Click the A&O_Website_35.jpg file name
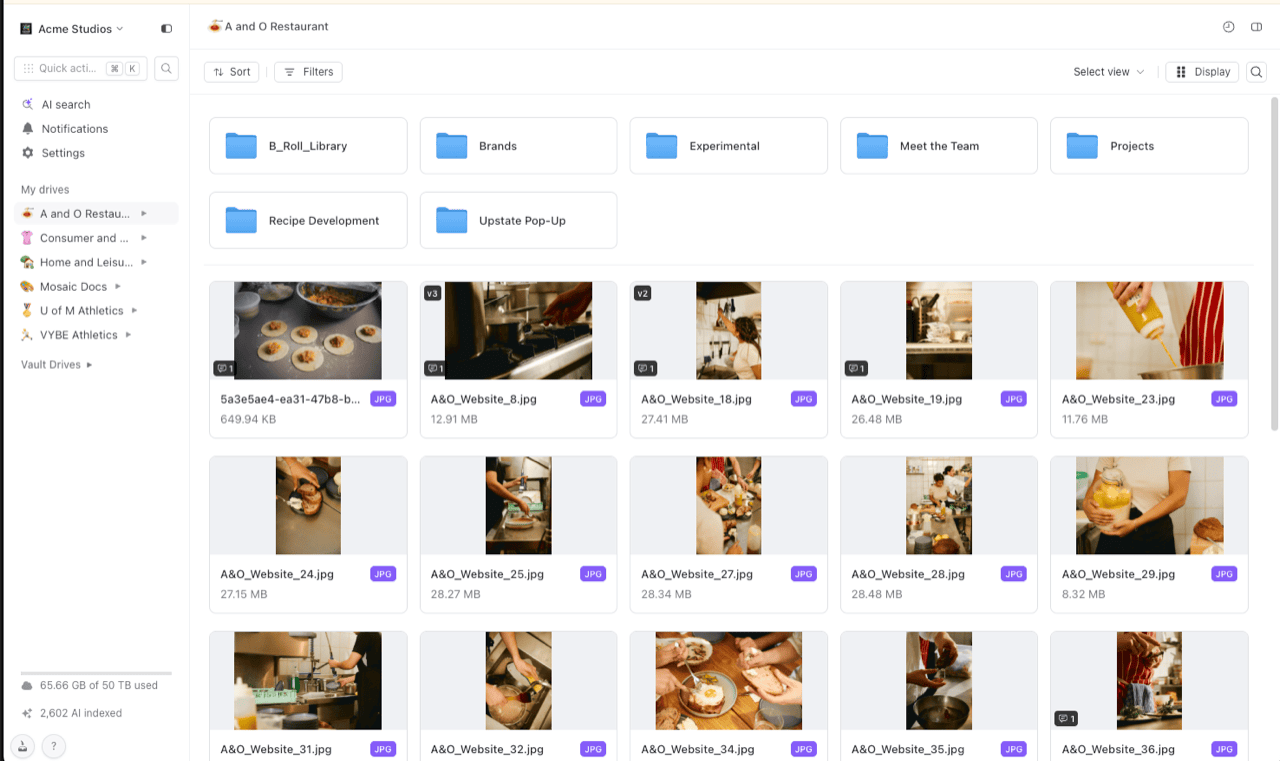1280x761 pixels. point(908,749)
